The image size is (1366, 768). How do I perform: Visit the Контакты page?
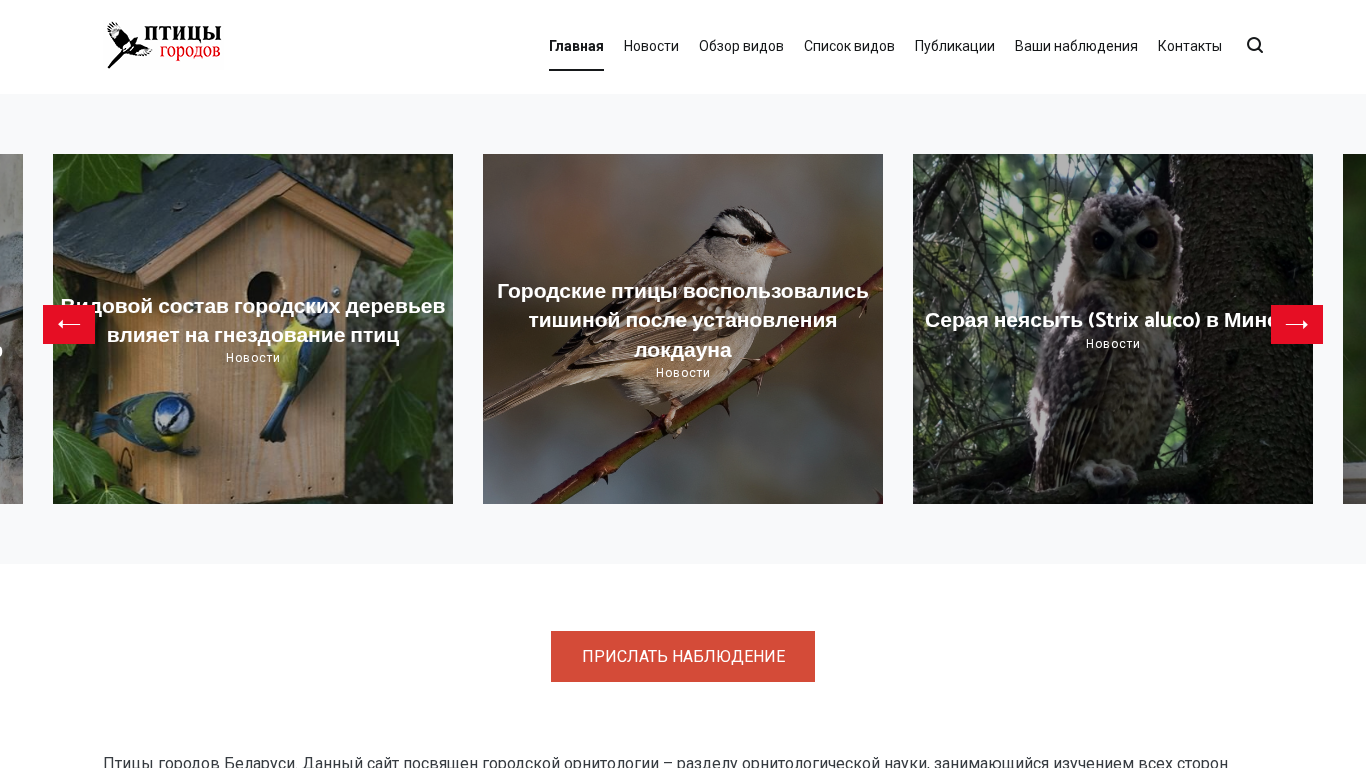coord(1190,46)
